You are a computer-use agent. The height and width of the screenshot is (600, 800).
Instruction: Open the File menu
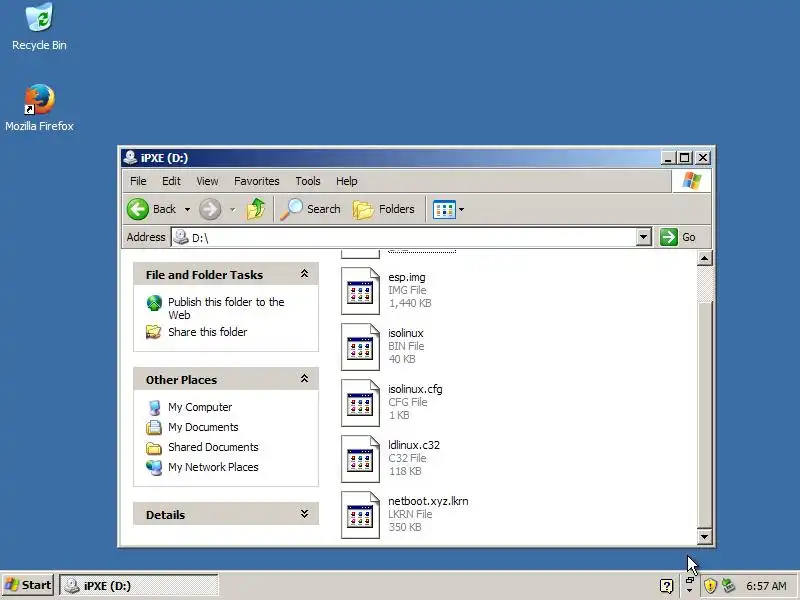138,181
